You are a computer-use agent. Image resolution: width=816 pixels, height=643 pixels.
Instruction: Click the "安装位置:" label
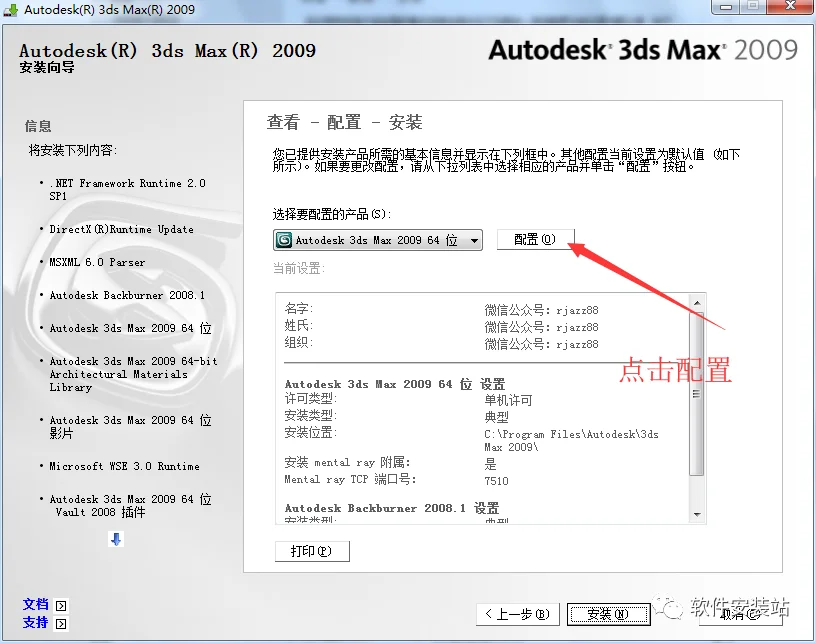coord(311,432)
